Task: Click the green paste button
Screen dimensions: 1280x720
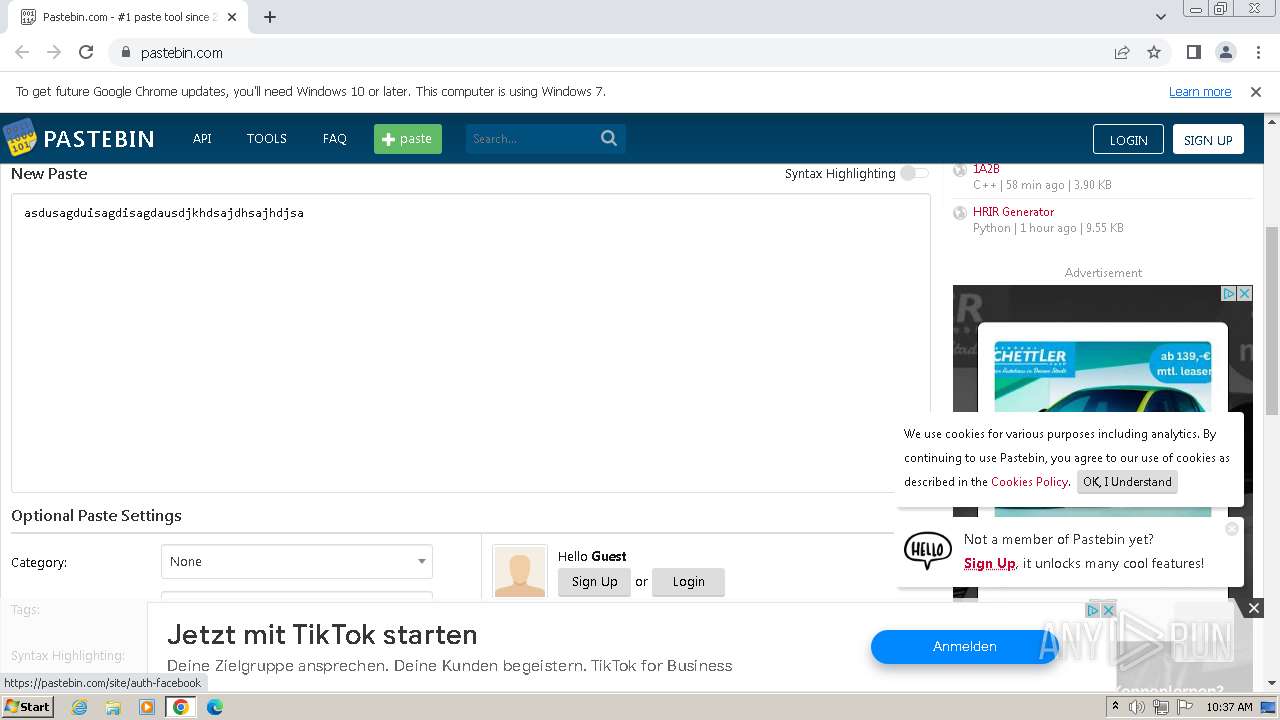Action: click(x=408, y=138)
